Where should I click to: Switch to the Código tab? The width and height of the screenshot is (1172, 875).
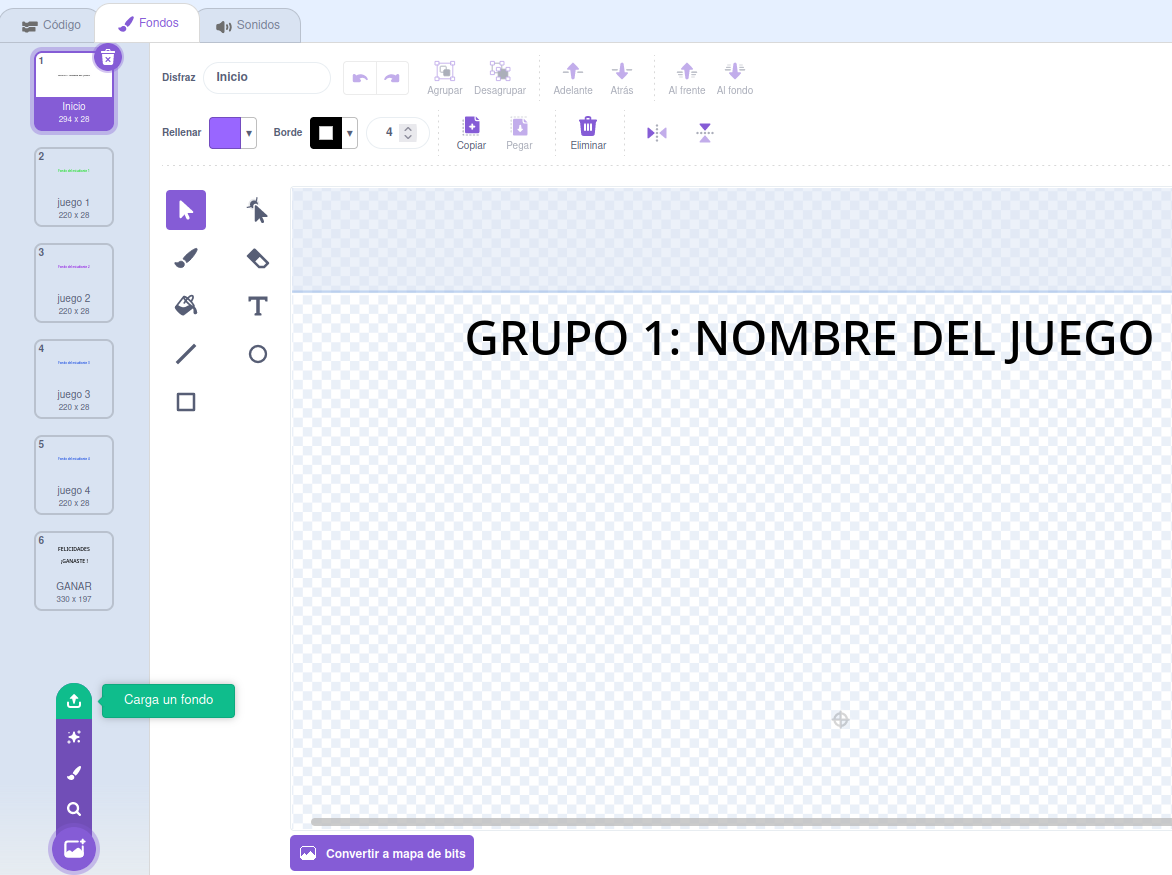pyautogui.click(x=50, y=24)
